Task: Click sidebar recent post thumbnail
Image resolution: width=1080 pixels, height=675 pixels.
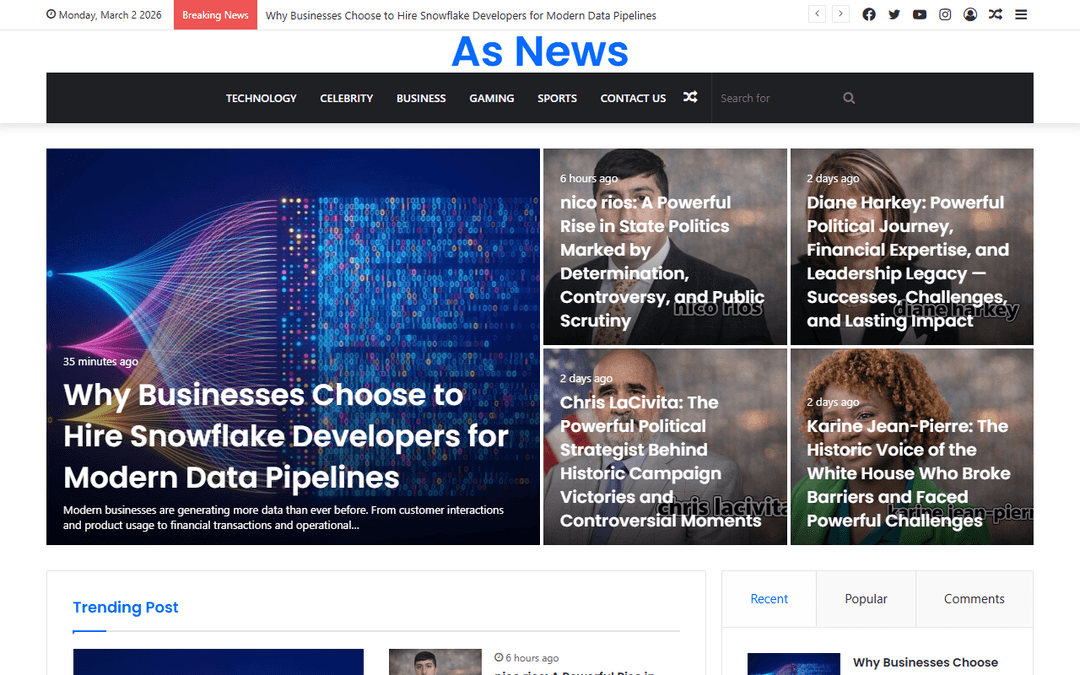Action: point(793,664)
